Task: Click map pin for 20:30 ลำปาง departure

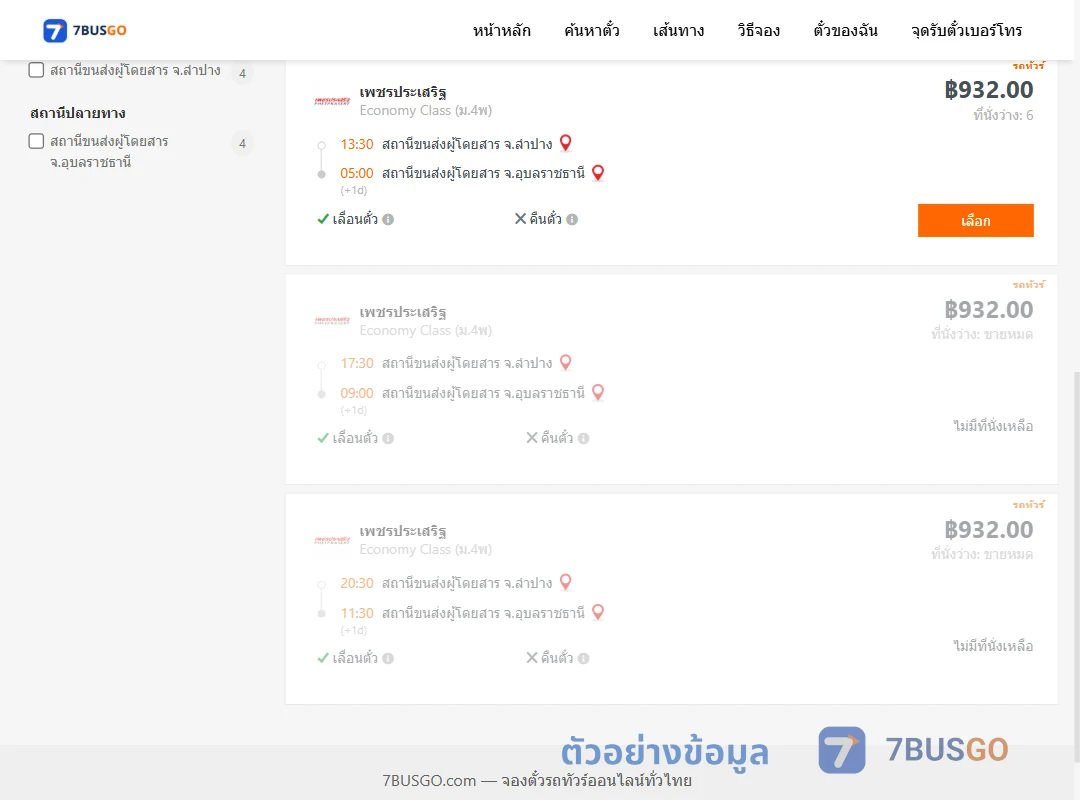Action: click(x=565, y=582)
